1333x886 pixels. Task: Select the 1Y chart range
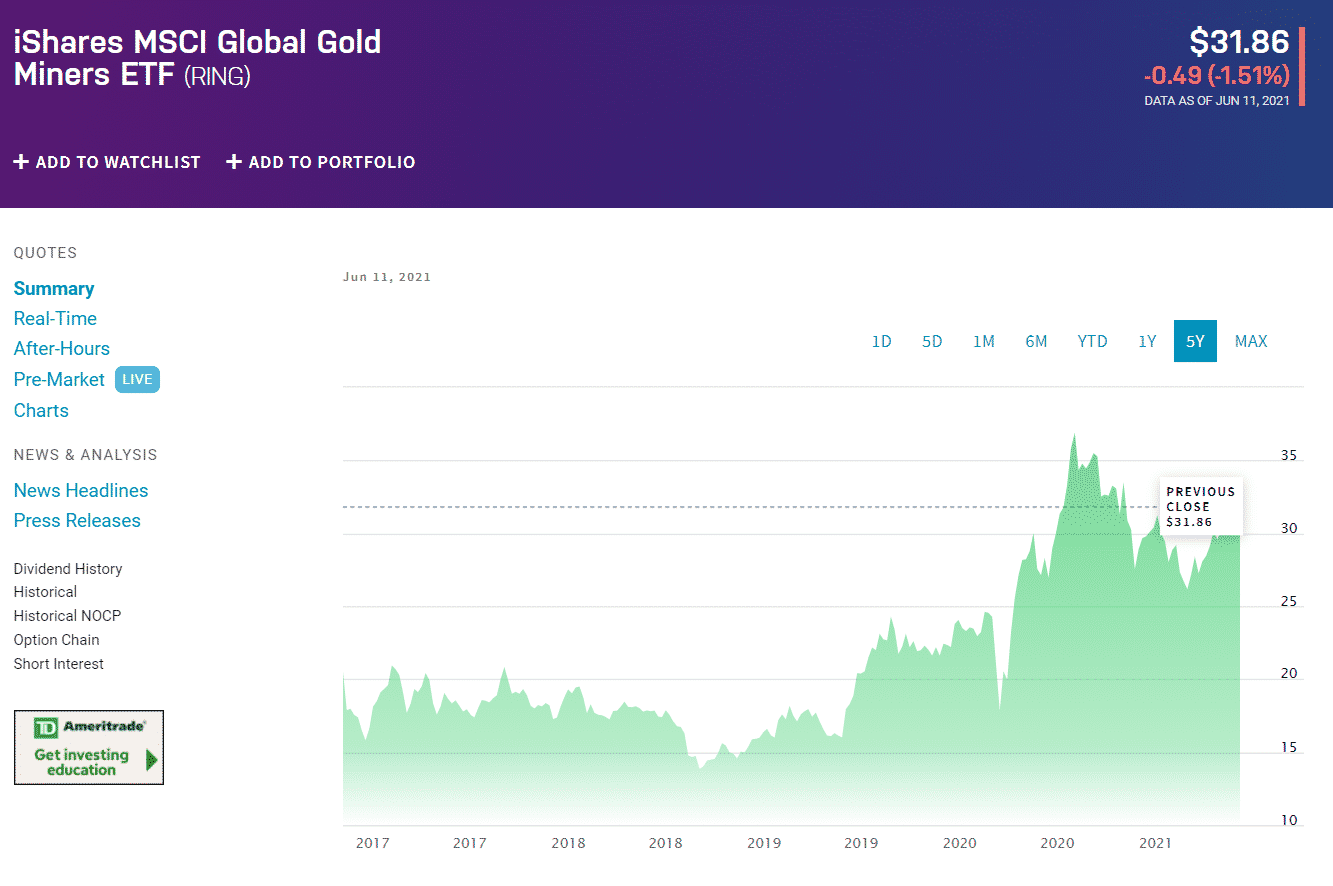(x=1147, y=342)
